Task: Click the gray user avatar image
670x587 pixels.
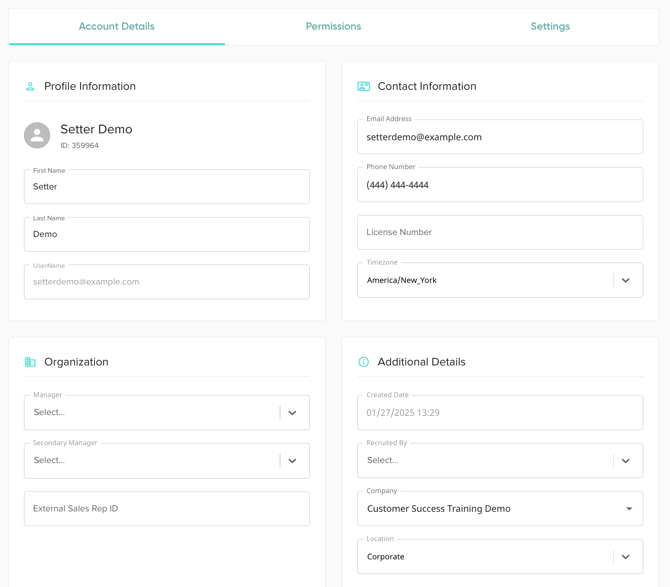Action: [37, 135]
